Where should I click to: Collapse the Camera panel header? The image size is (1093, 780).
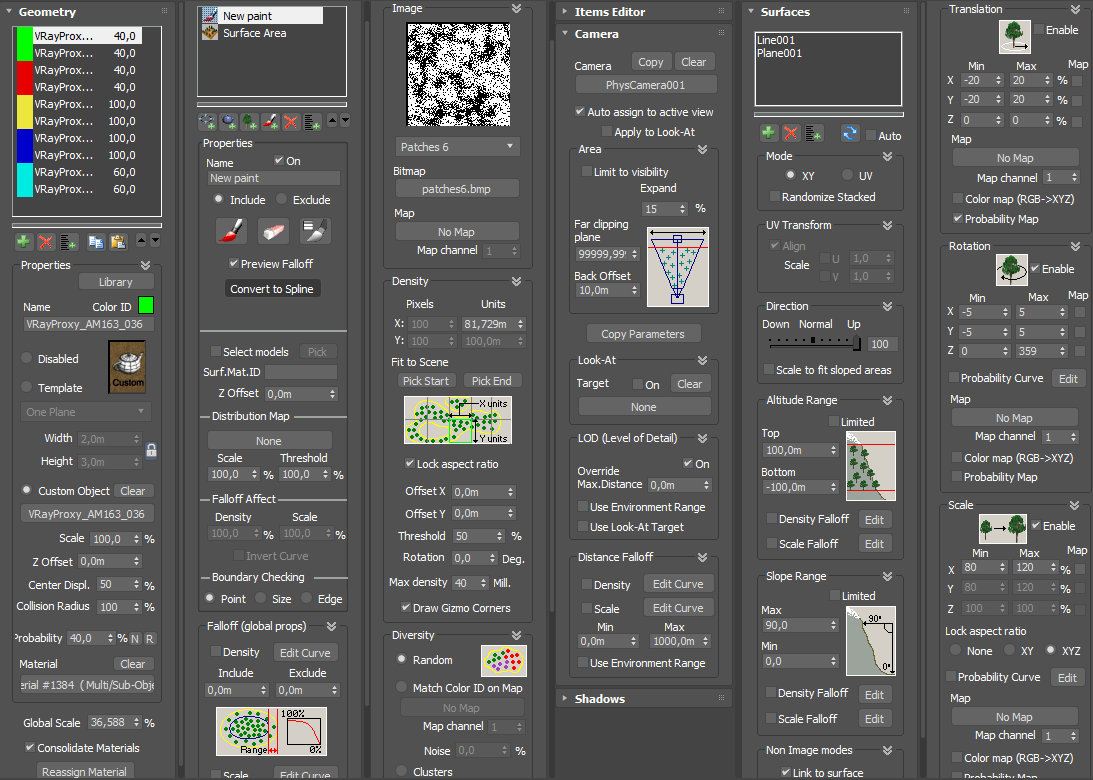[x=596, y=33]
